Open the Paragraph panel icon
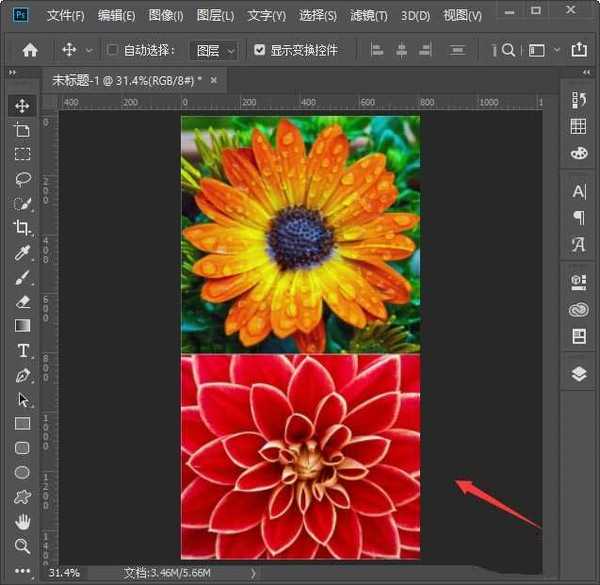 point(578,217)
